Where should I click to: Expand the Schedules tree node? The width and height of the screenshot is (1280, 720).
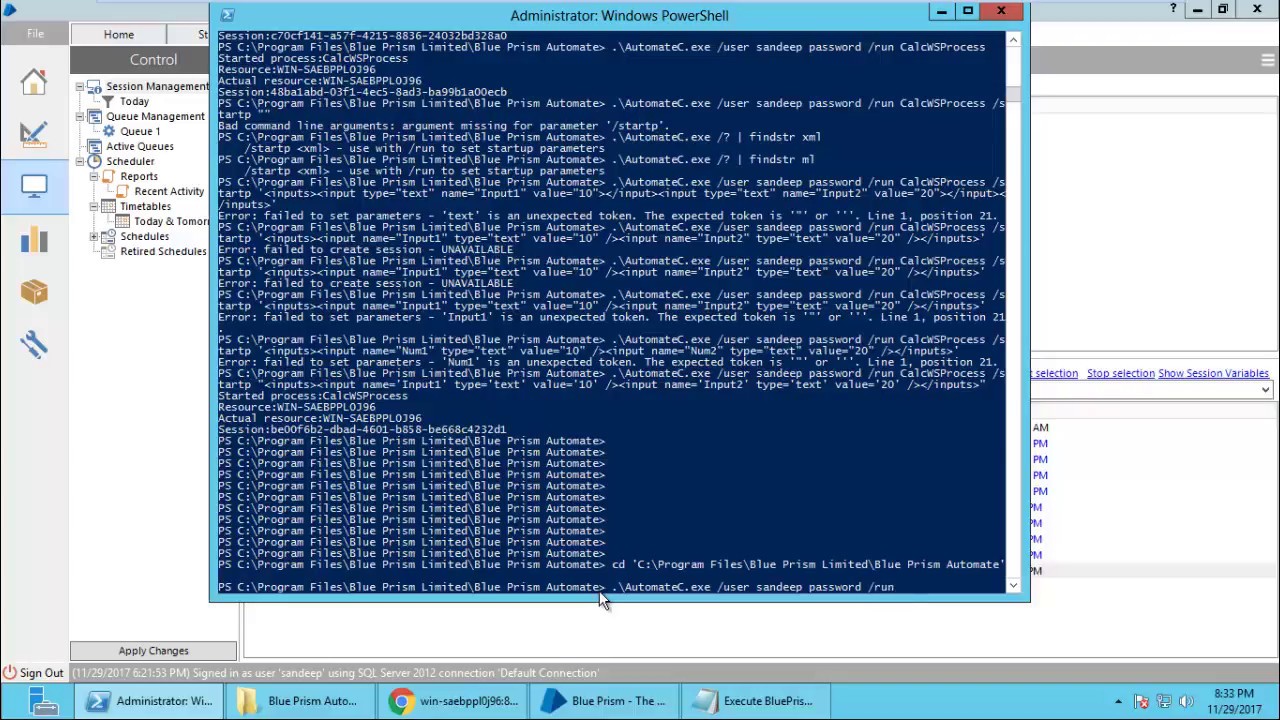pyautogui.click(x=94, y=237)
